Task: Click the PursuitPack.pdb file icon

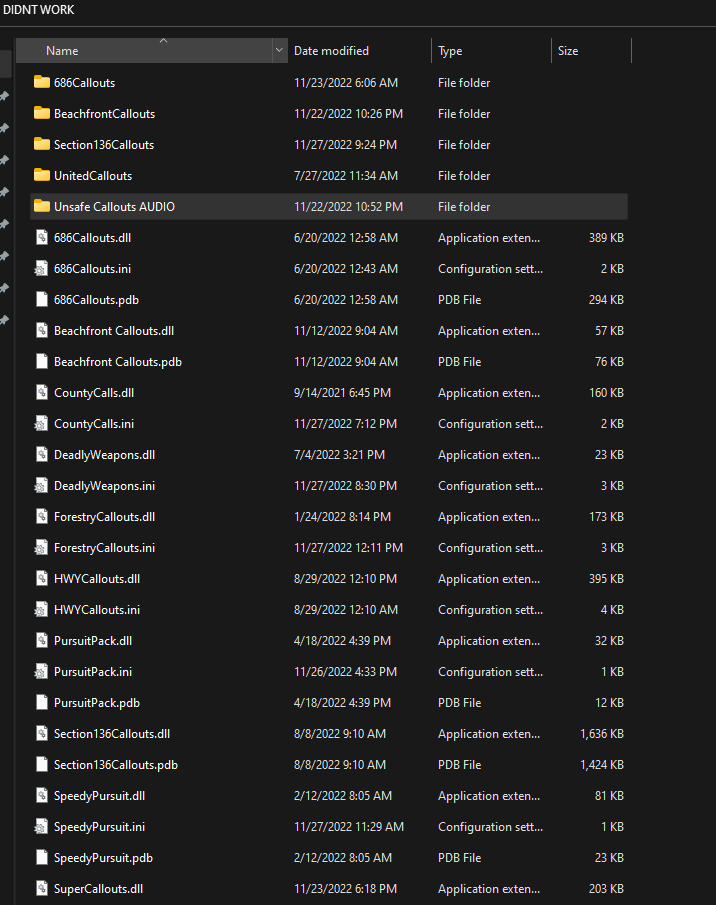Action: (42, 703)
